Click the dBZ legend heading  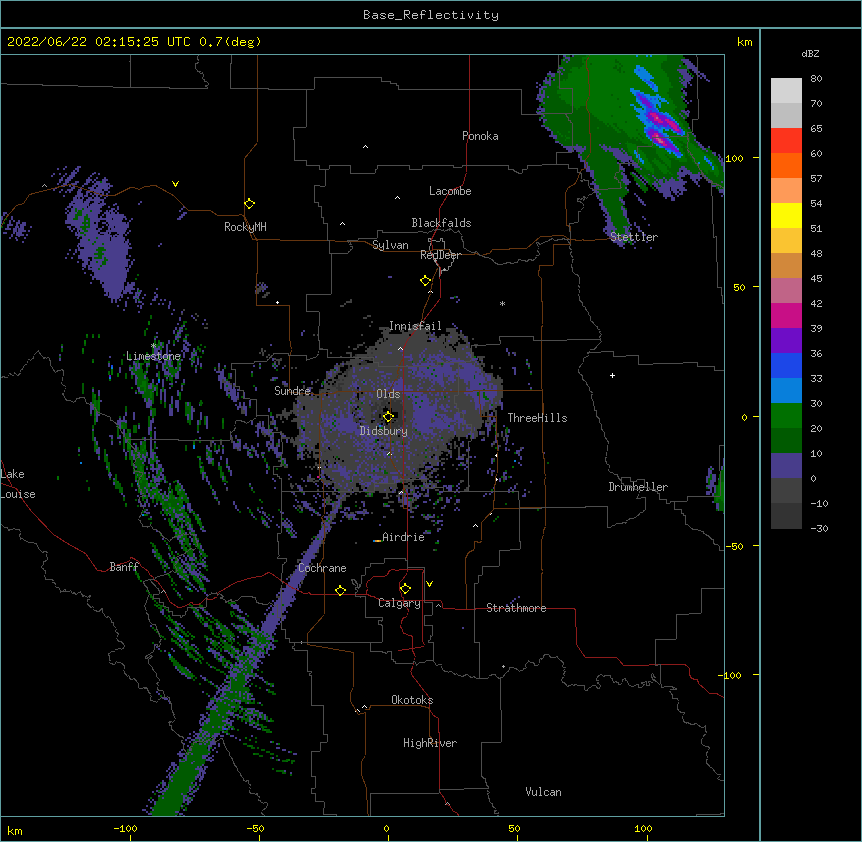pos(810,54)
